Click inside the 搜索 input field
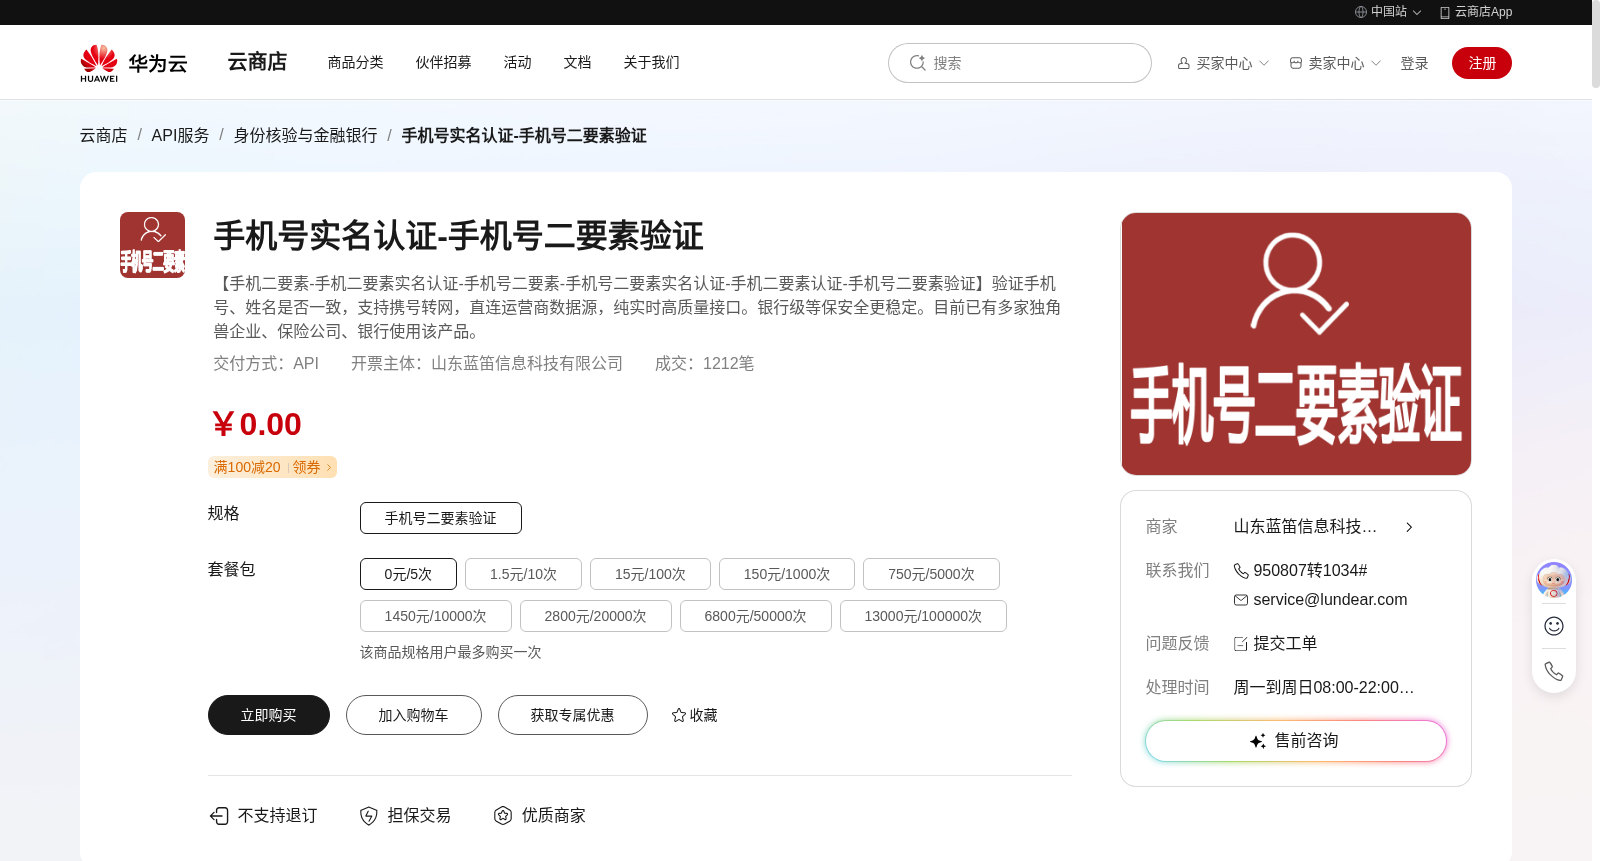Image resolution: width=1600 pixels, height=861 pixels. tap(1020, 63)
